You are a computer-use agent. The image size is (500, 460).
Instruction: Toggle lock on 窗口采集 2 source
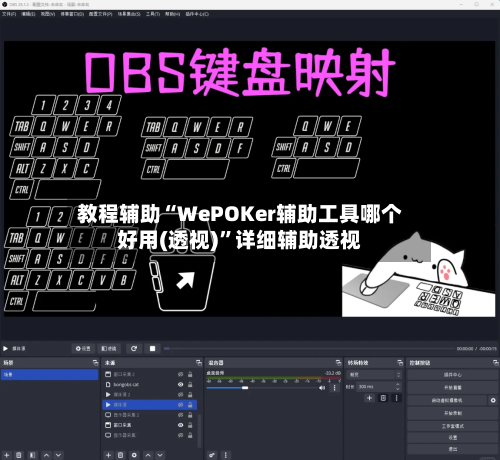coord(190,374)
